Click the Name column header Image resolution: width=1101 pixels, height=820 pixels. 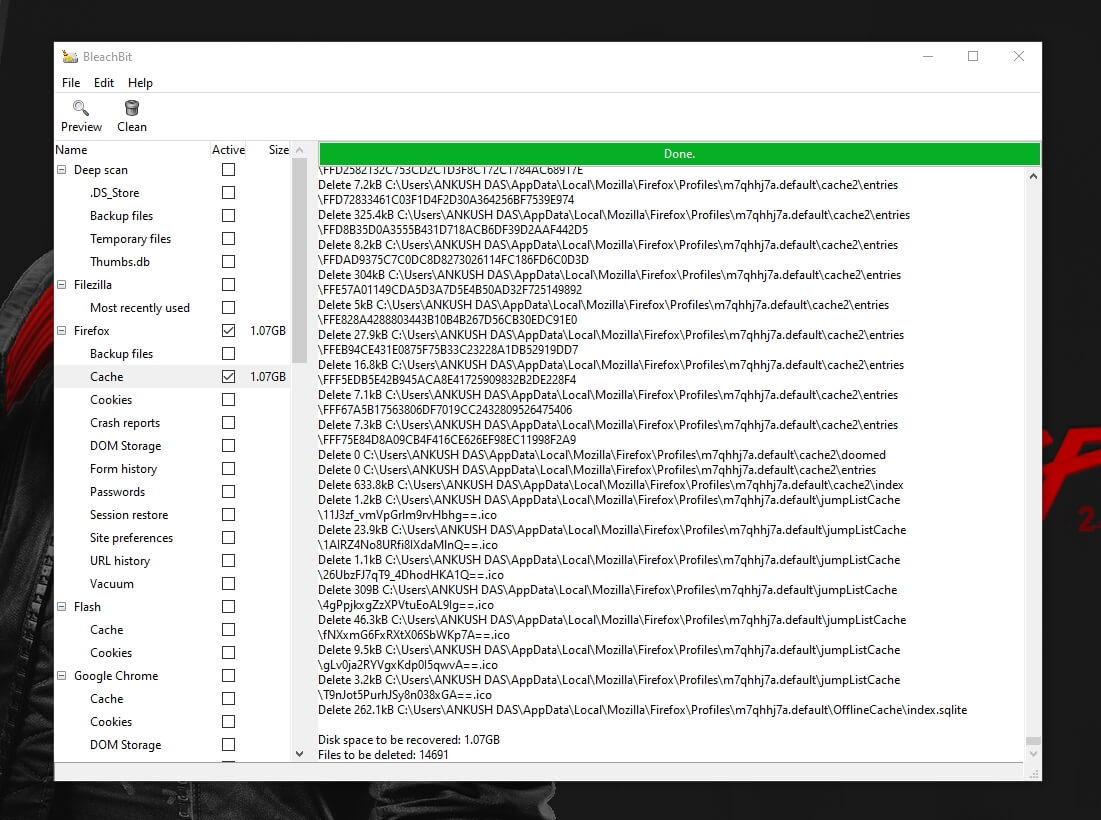pos(131,150)
